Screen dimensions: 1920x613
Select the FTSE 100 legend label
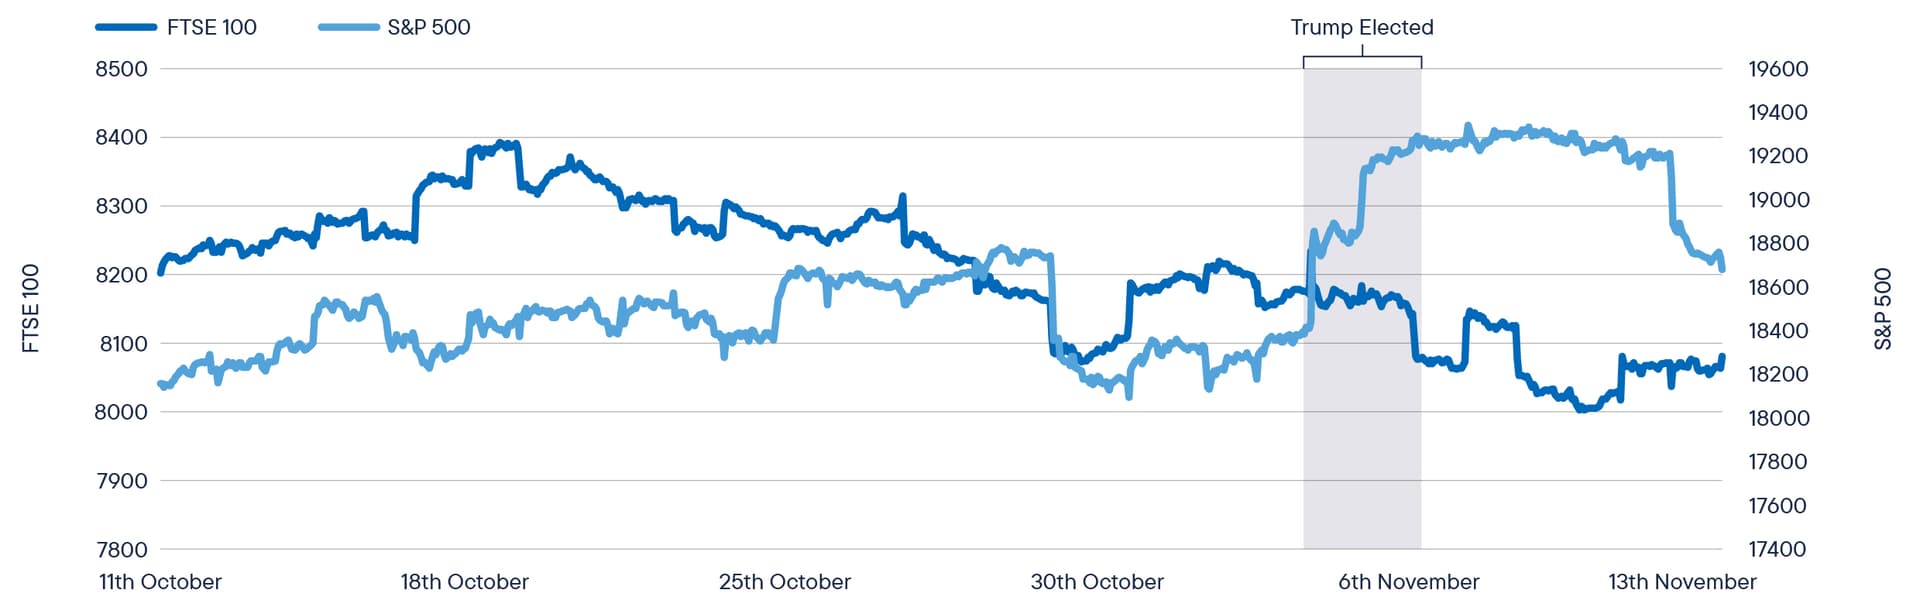(x=212, y=28)
